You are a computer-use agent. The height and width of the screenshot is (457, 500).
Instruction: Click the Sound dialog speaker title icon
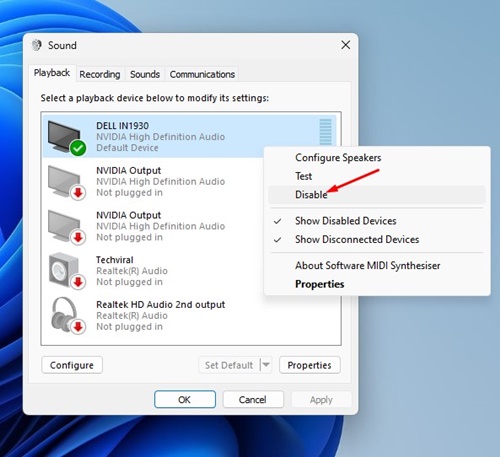(x=37, y=45)
